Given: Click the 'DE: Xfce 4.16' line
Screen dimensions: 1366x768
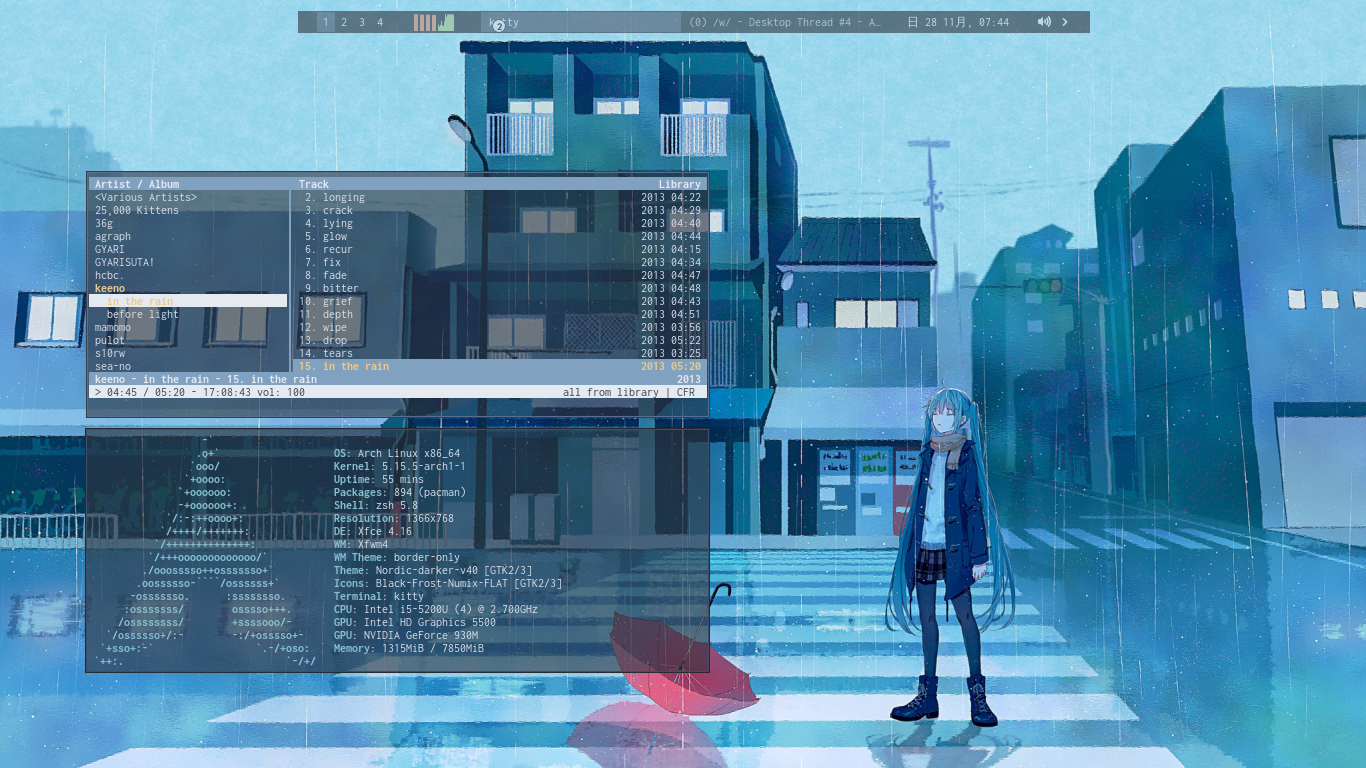Looking at the screenshot, I should click(x=373, y=531).
